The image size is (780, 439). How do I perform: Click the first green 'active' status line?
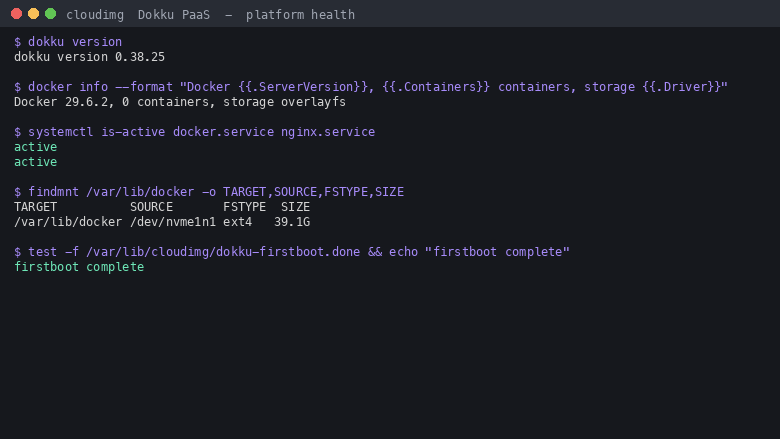coord(36,147)
